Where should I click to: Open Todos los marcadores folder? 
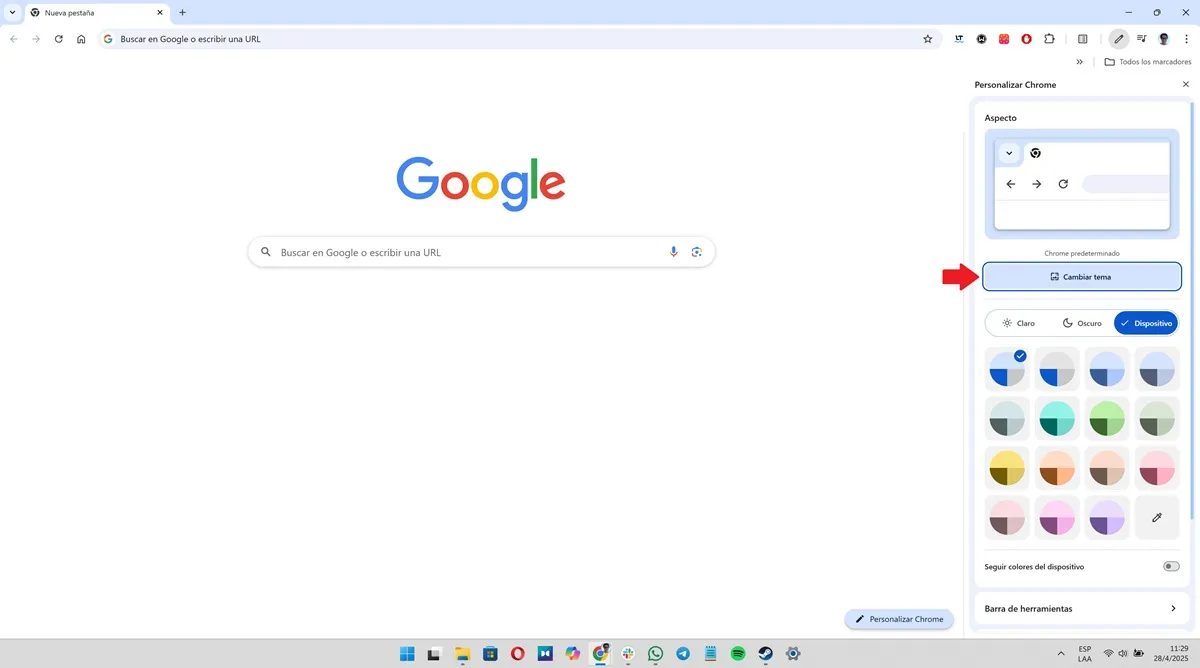pos(1148,62)
